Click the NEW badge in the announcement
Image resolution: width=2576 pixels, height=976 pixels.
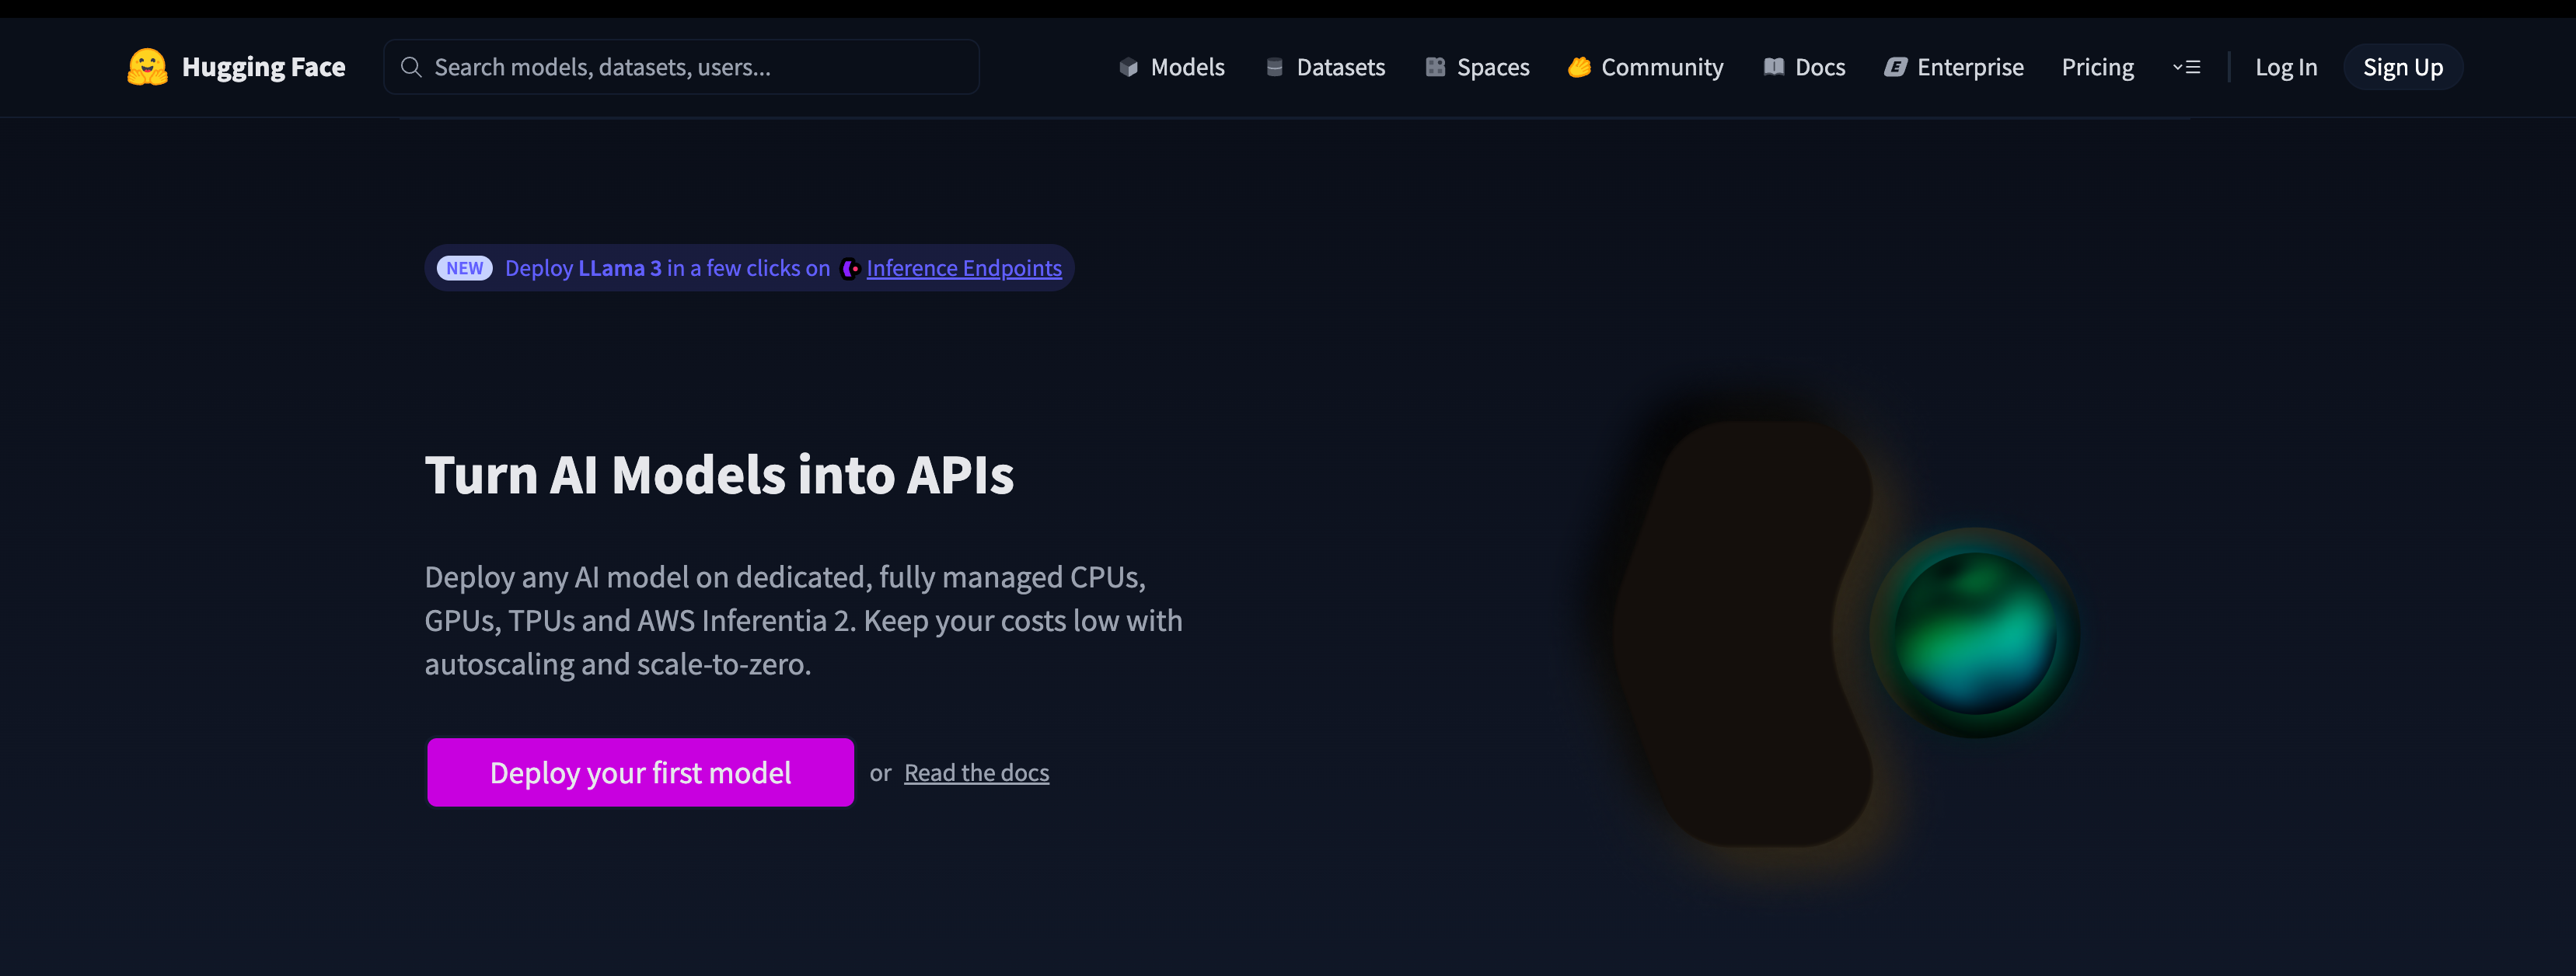(464, 268)
